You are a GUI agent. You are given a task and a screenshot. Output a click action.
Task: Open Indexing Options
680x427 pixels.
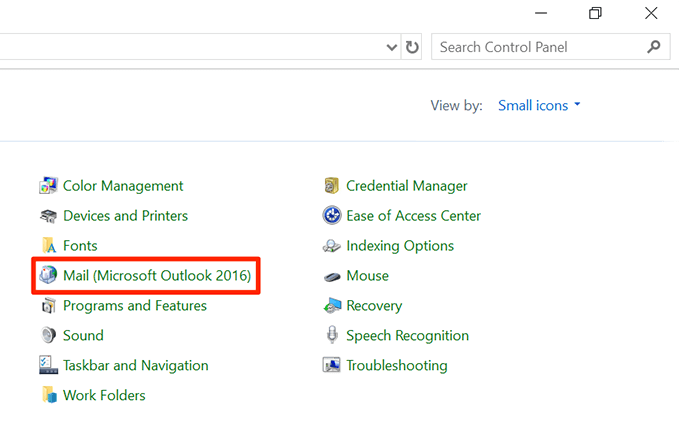click(400, 246)
